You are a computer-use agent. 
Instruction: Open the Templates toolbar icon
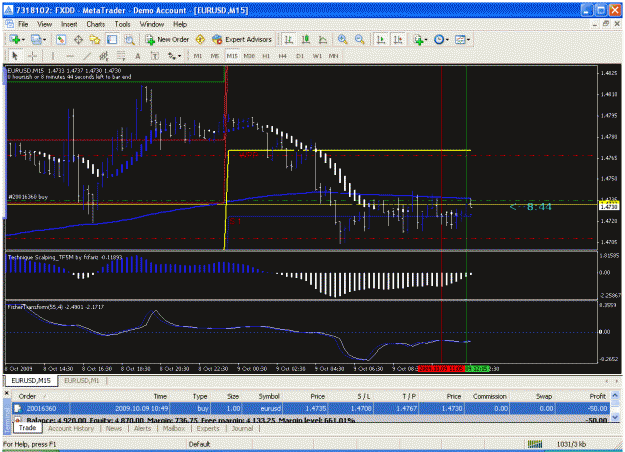(x=460, y=39)
